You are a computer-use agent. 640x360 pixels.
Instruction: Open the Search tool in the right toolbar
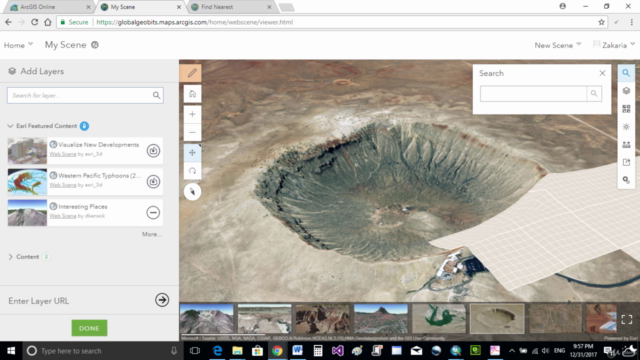point(626,73)
